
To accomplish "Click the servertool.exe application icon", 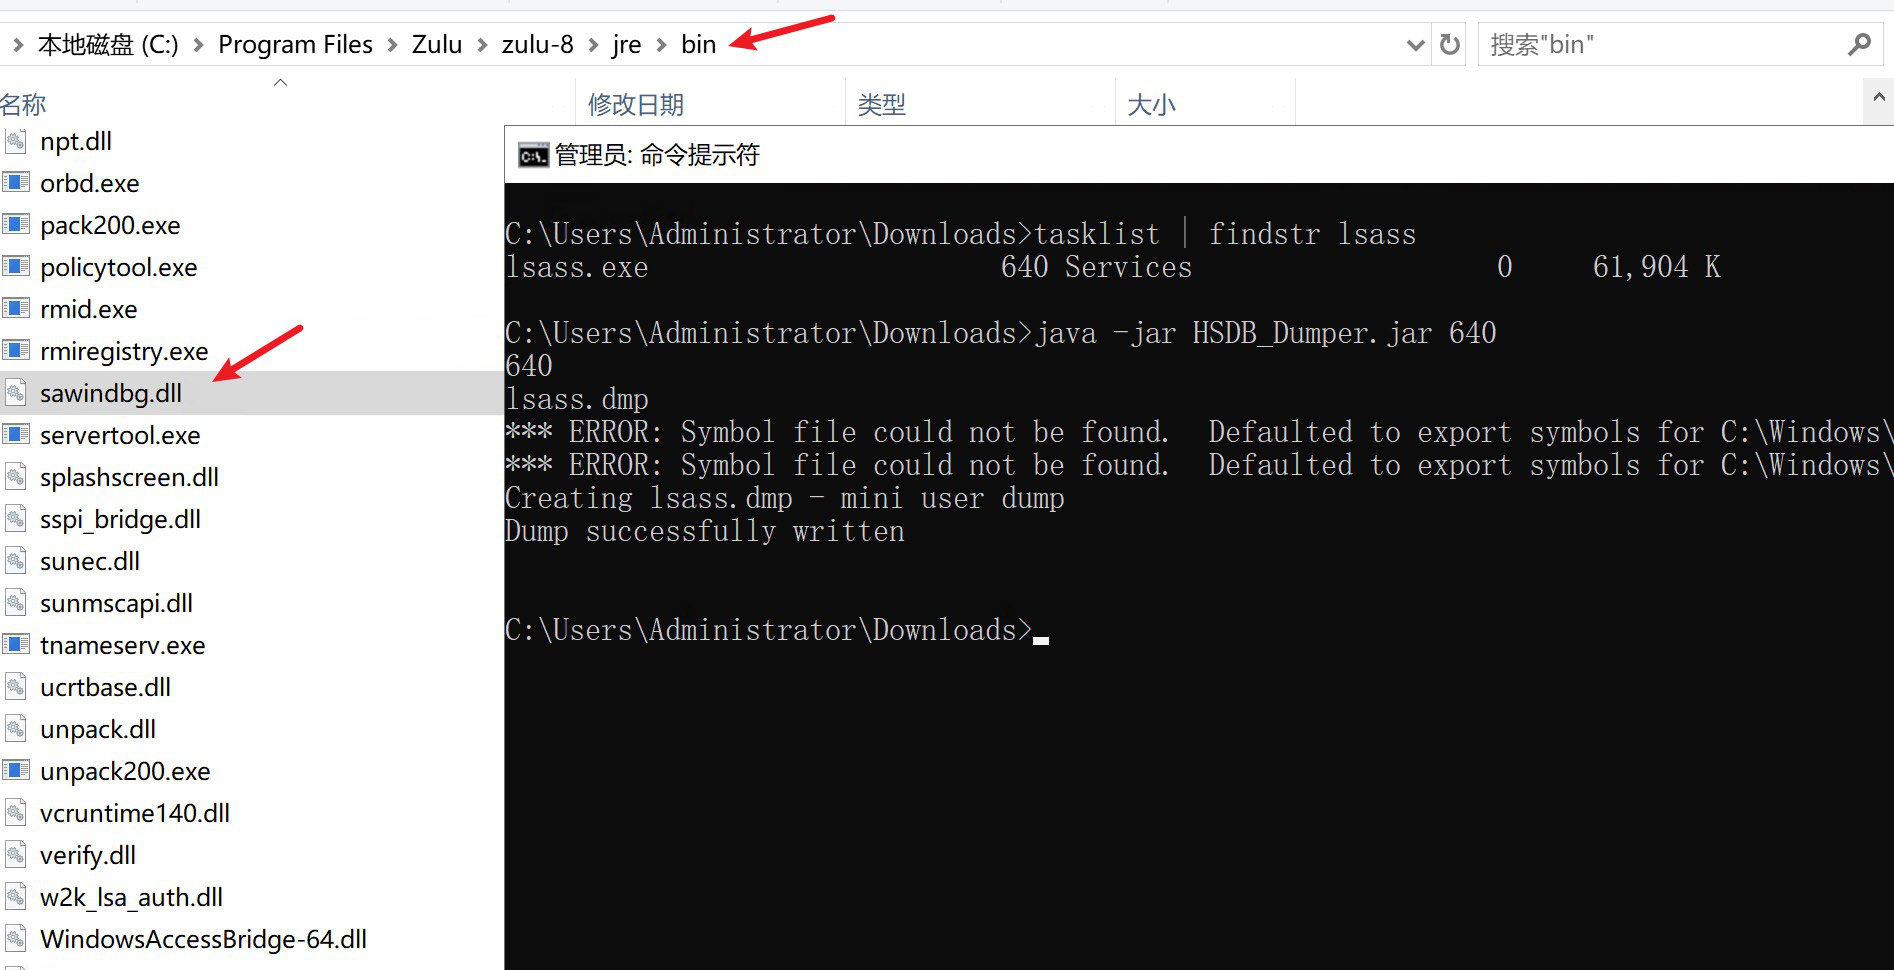I will [x=15, y=435].
